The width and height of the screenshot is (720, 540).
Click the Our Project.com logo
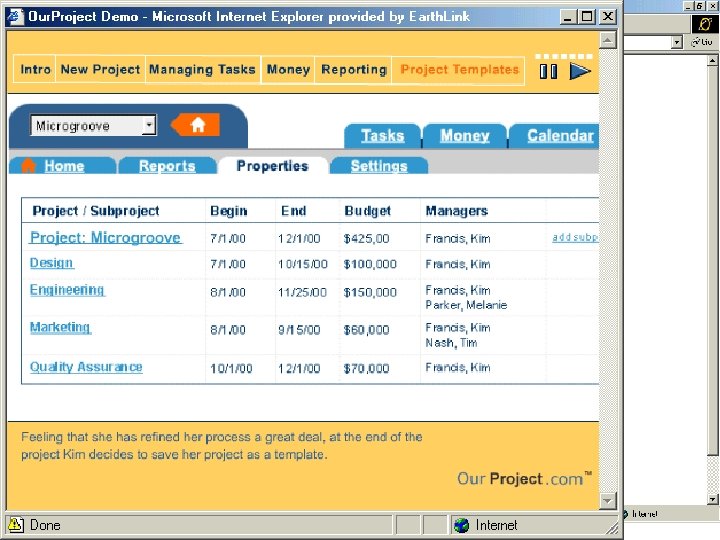pyautogui.click(x=524, y=479)
